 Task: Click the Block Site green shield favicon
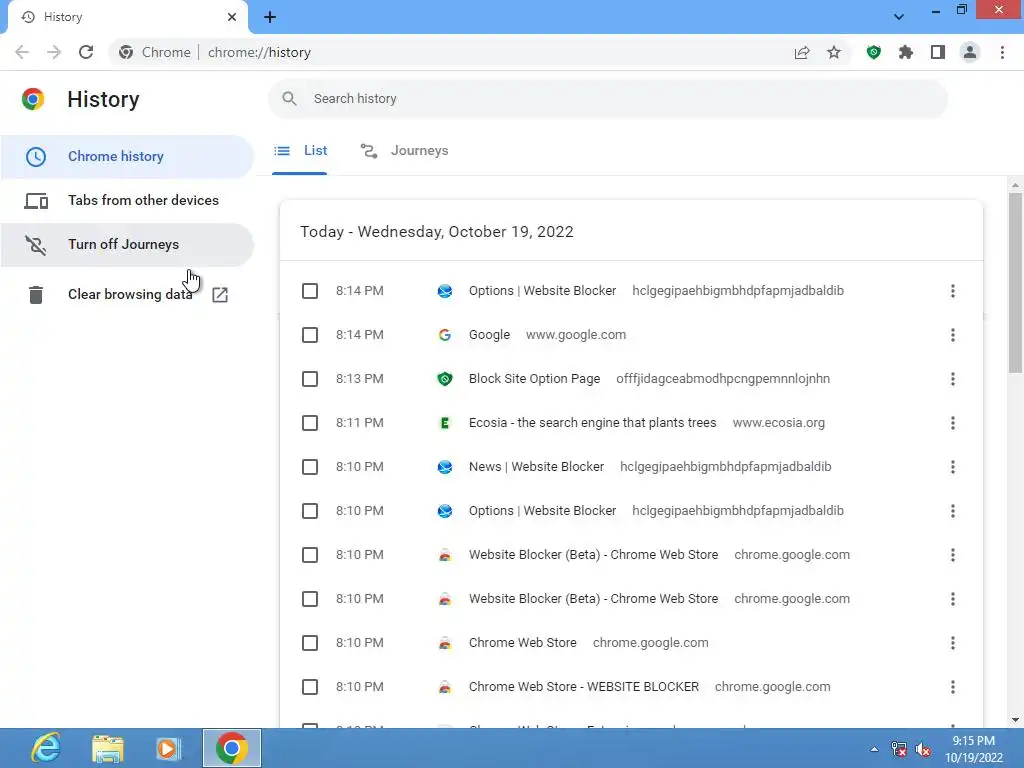445,379
